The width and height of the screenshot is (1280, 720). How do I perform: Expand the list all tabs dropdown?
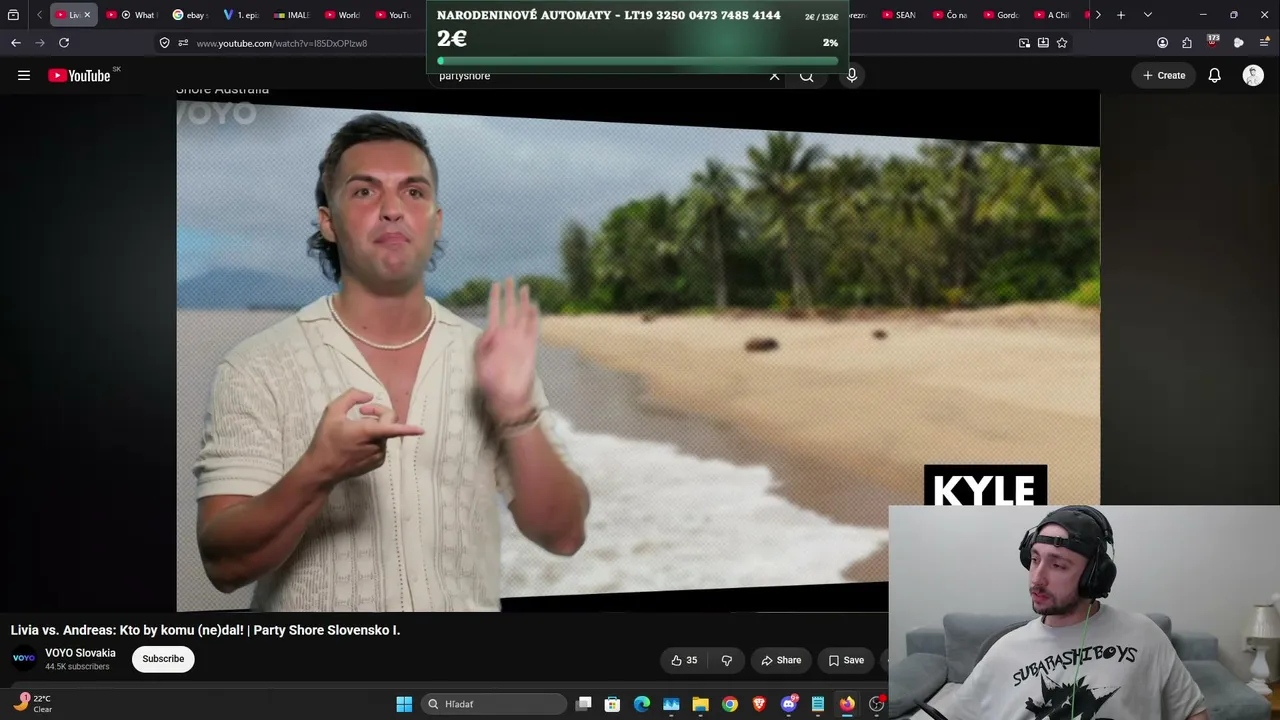tap(1147, 15)
